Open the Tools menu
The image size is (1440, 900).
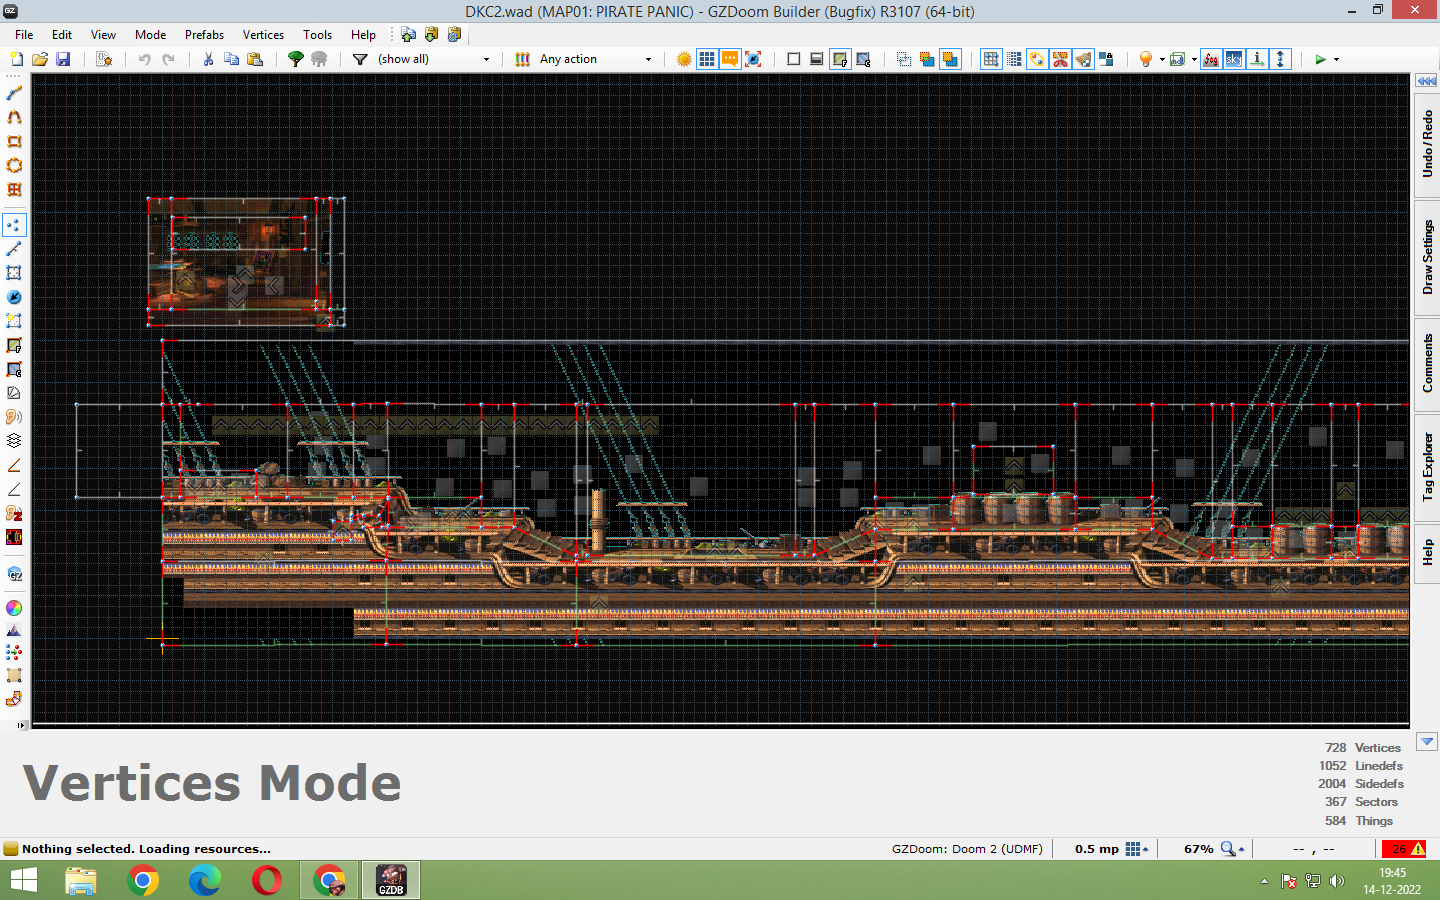coord(317,34)
